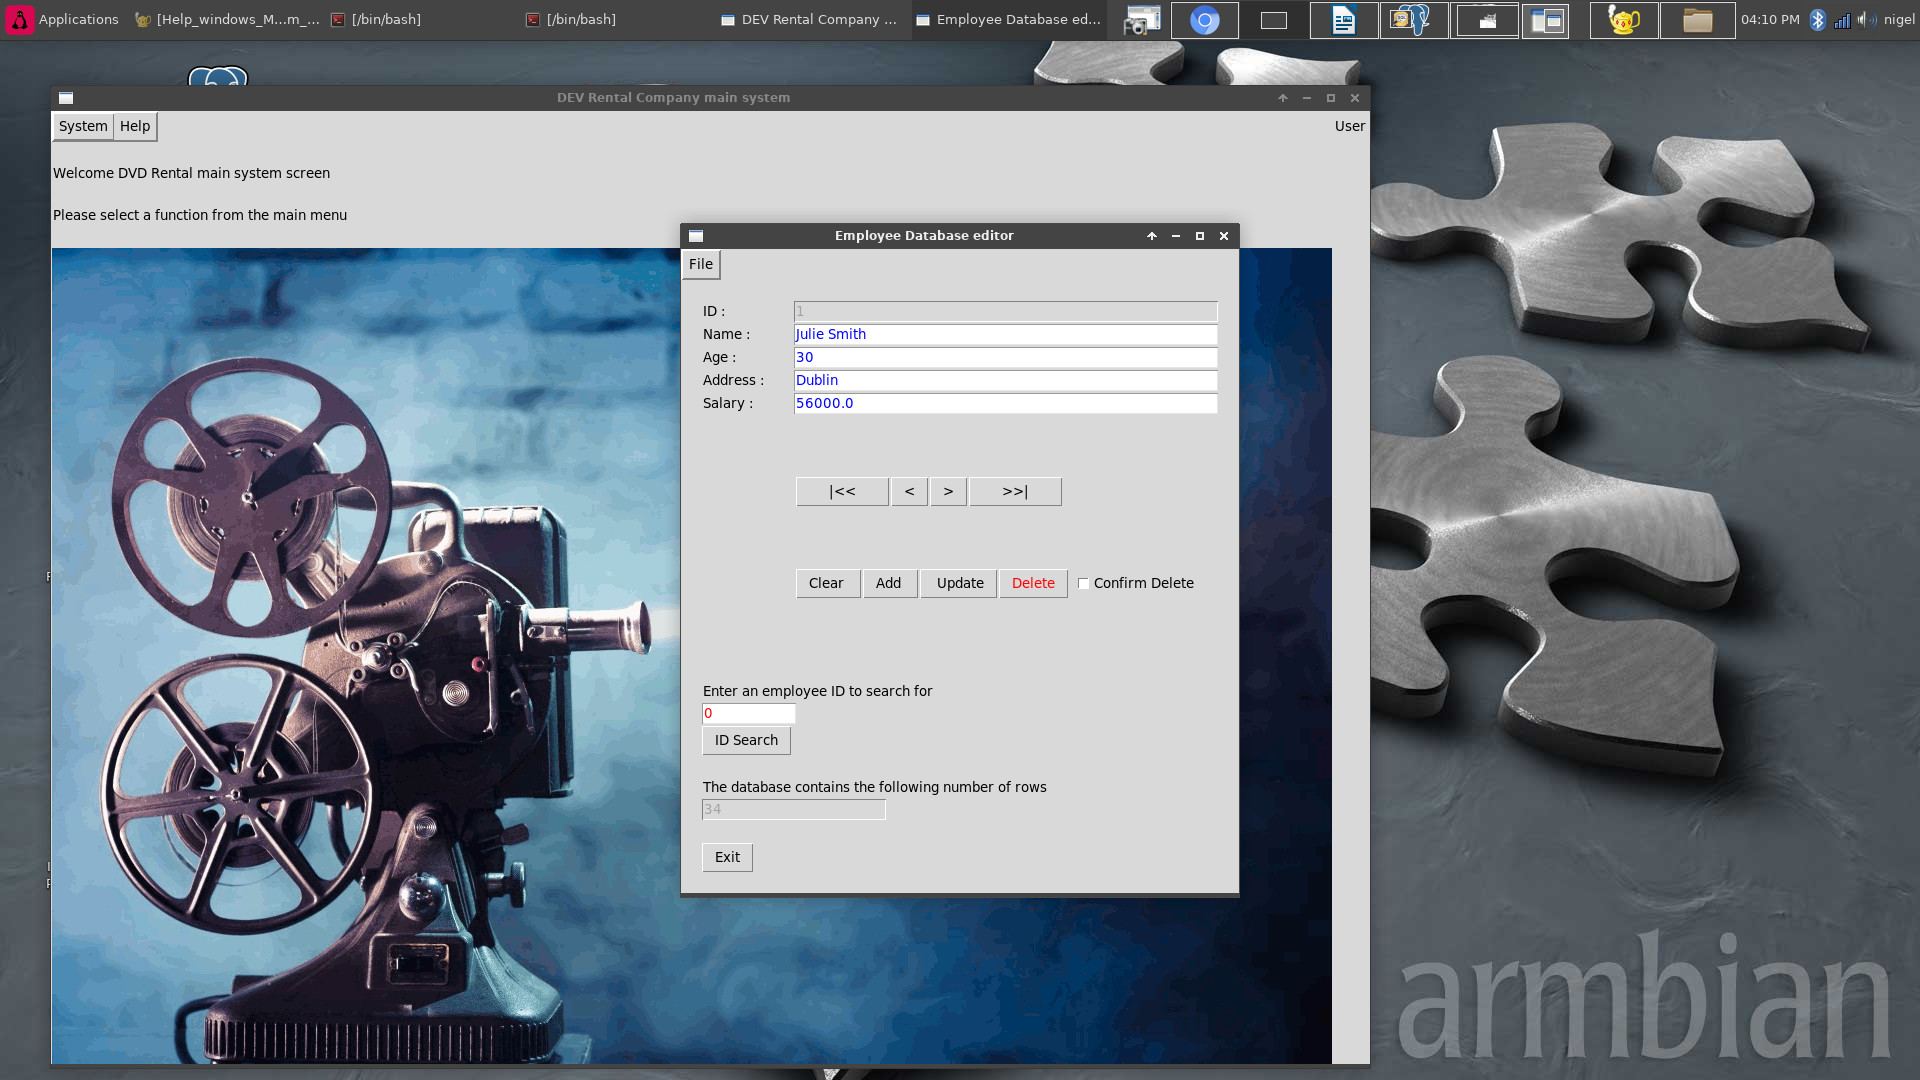The image size is (1920, 1080).
Task: Click the Salary field showing 56000.0
Action: pos(1004,403)
